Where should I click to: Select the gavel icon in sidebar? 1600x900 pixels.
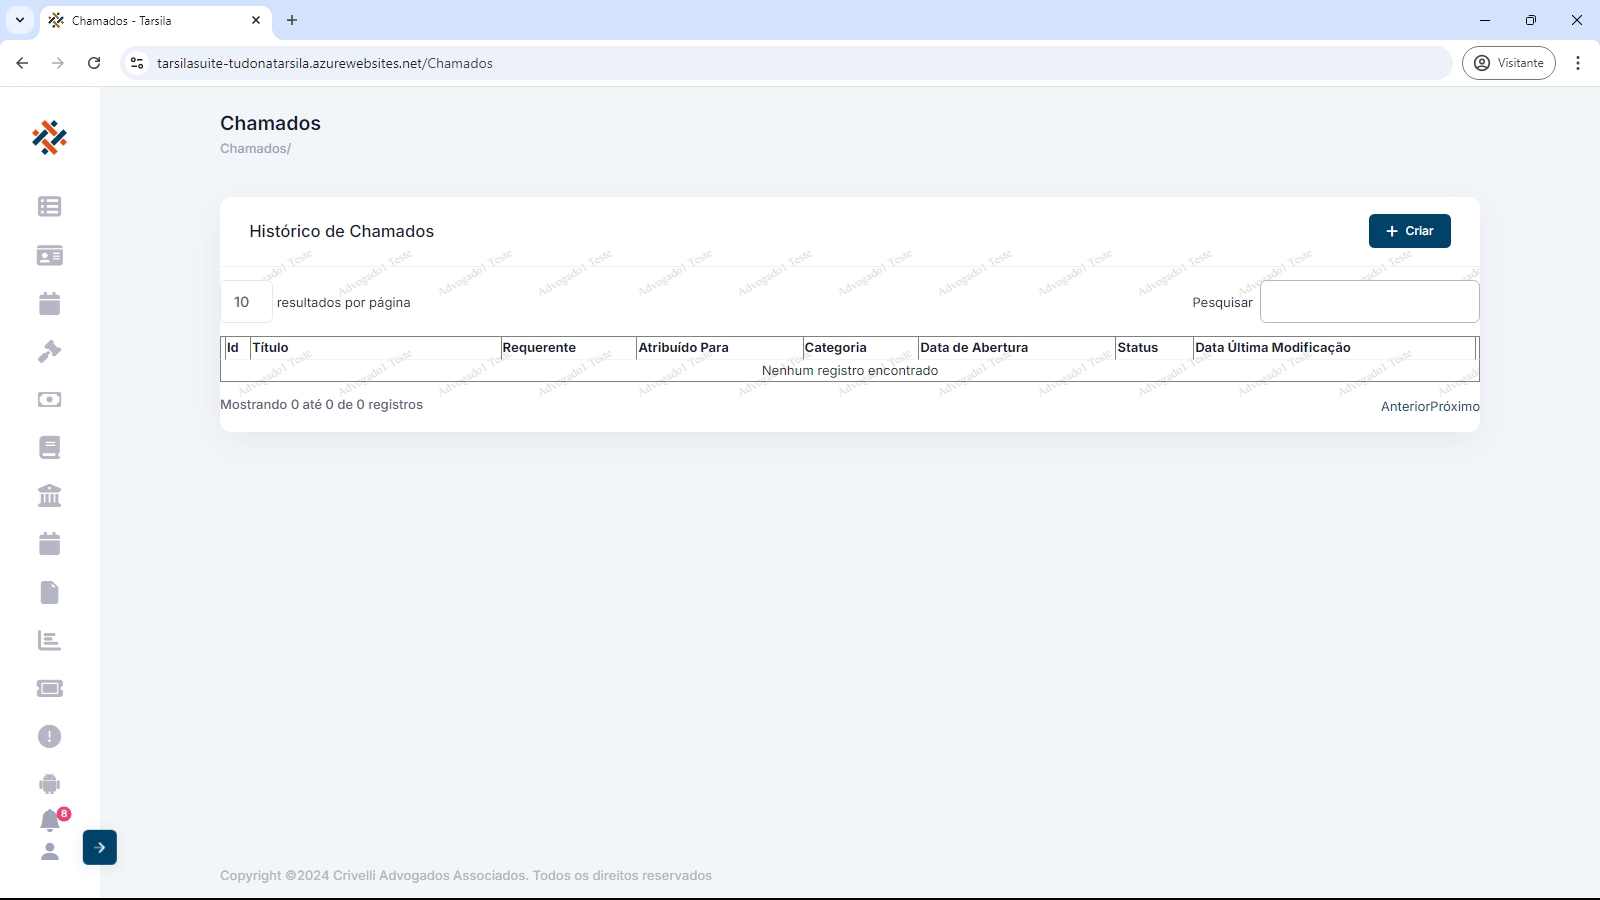tap(49, 352)
